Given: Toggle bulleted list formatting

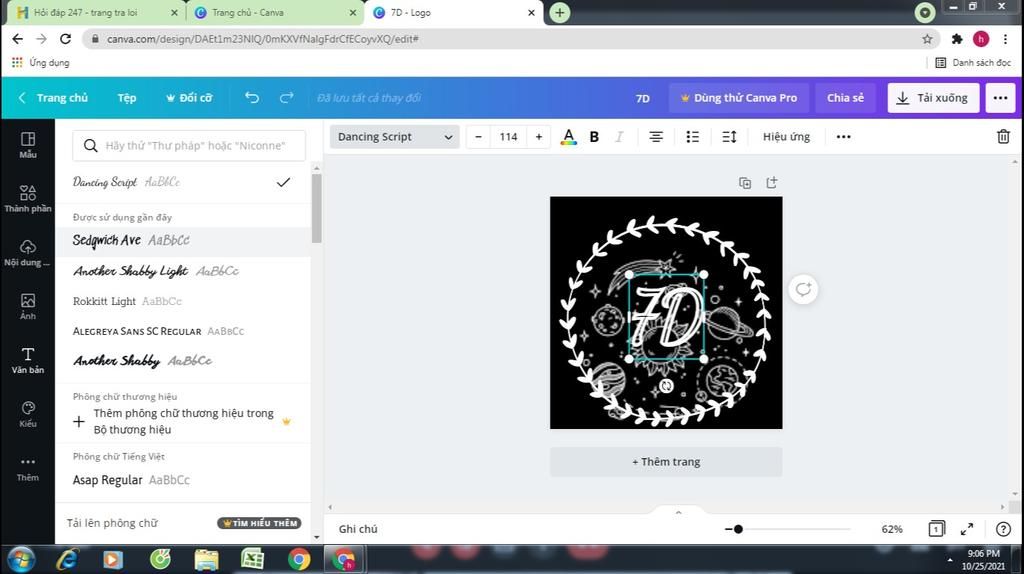Looking at the screenshot, I should point(692,136).
